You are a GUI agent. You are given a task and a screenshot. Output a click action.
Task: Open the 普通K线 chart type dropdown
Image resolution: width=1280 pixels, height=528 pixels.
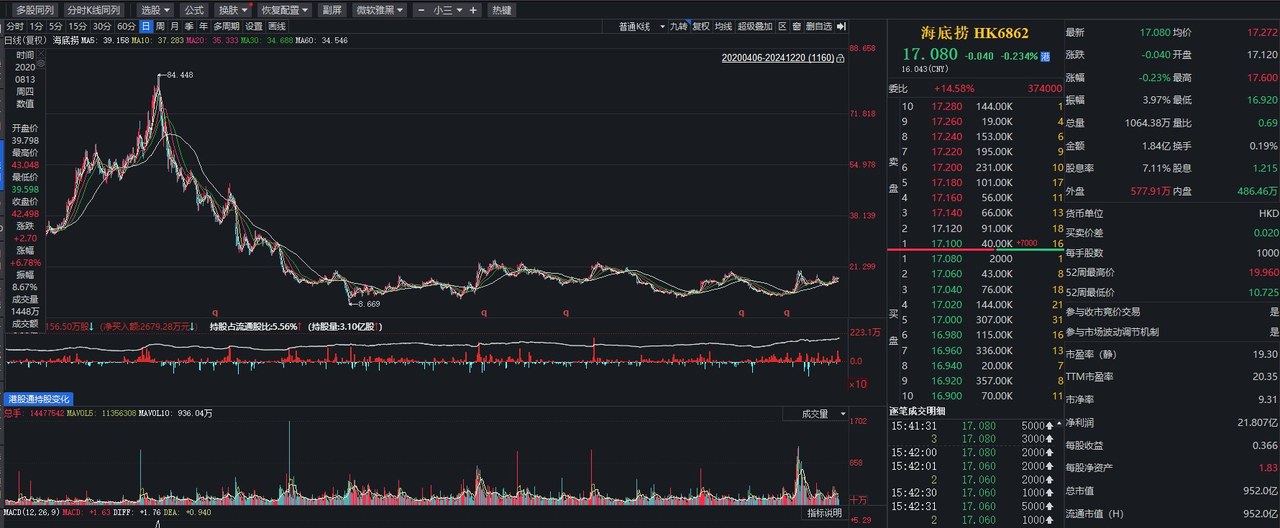point(643,26)
